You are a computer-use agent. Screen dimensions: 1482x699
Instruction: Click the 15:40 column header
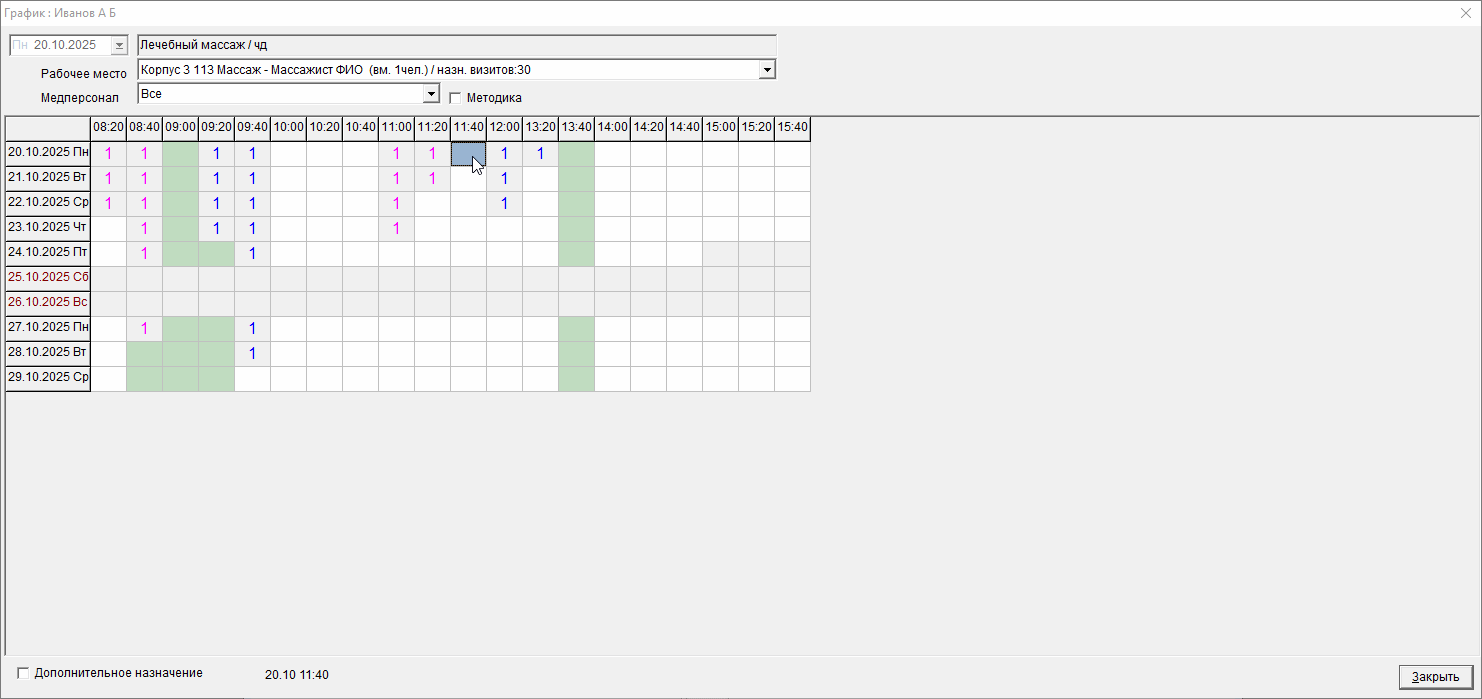tap(792, 128)
